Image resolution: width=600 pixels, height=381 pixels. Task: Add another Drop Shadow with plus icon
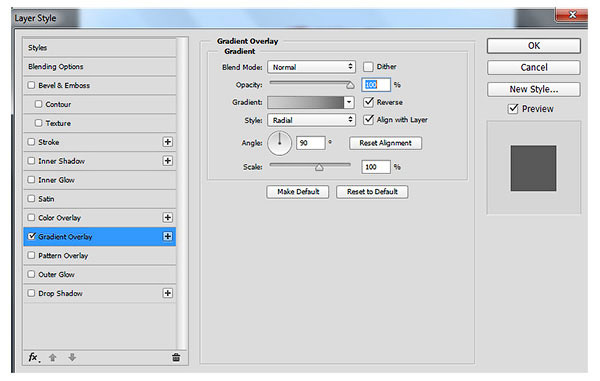click(168, 293)
